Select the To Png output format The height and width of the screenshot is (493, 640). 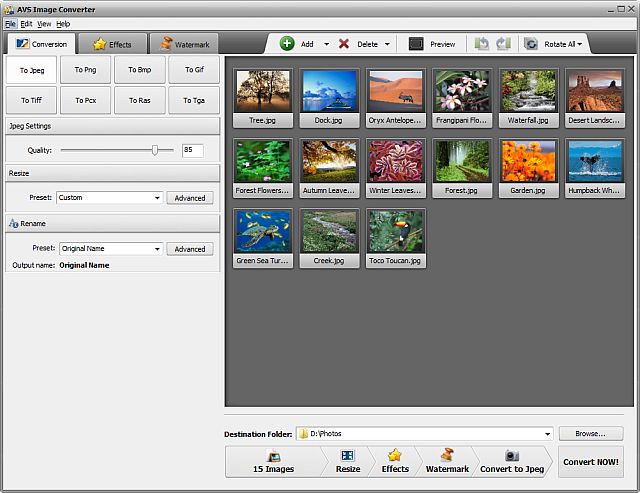tap(85, 70)
